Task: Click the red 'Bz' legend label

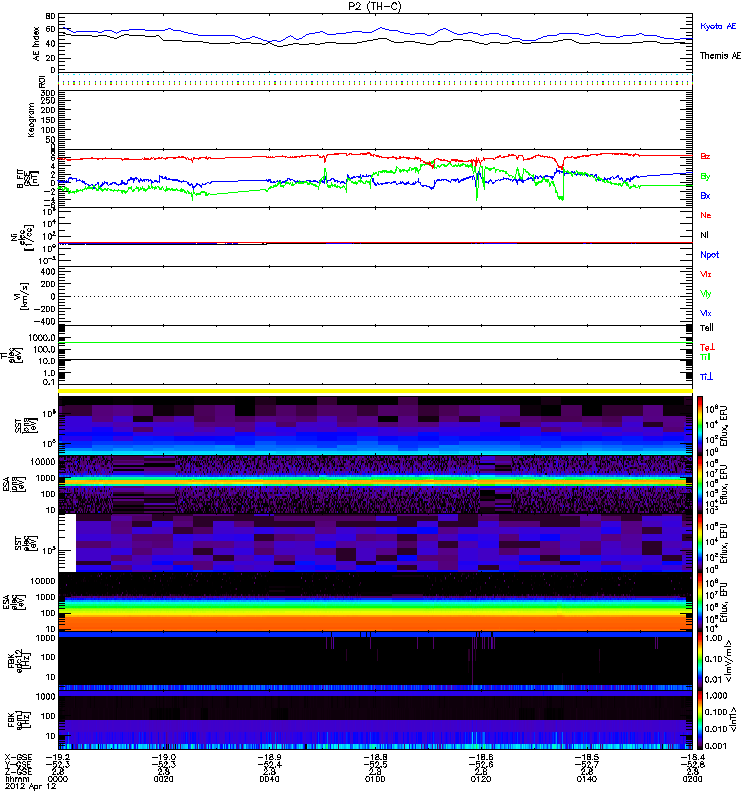Action: pos(705,156)
